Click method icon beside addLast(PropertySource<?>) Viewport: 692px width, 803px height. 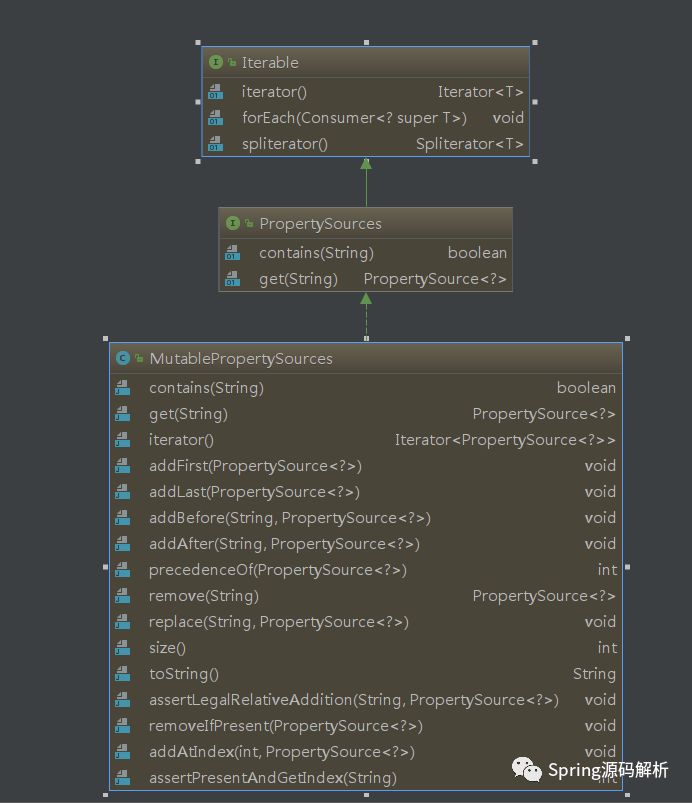pos(122,492)
